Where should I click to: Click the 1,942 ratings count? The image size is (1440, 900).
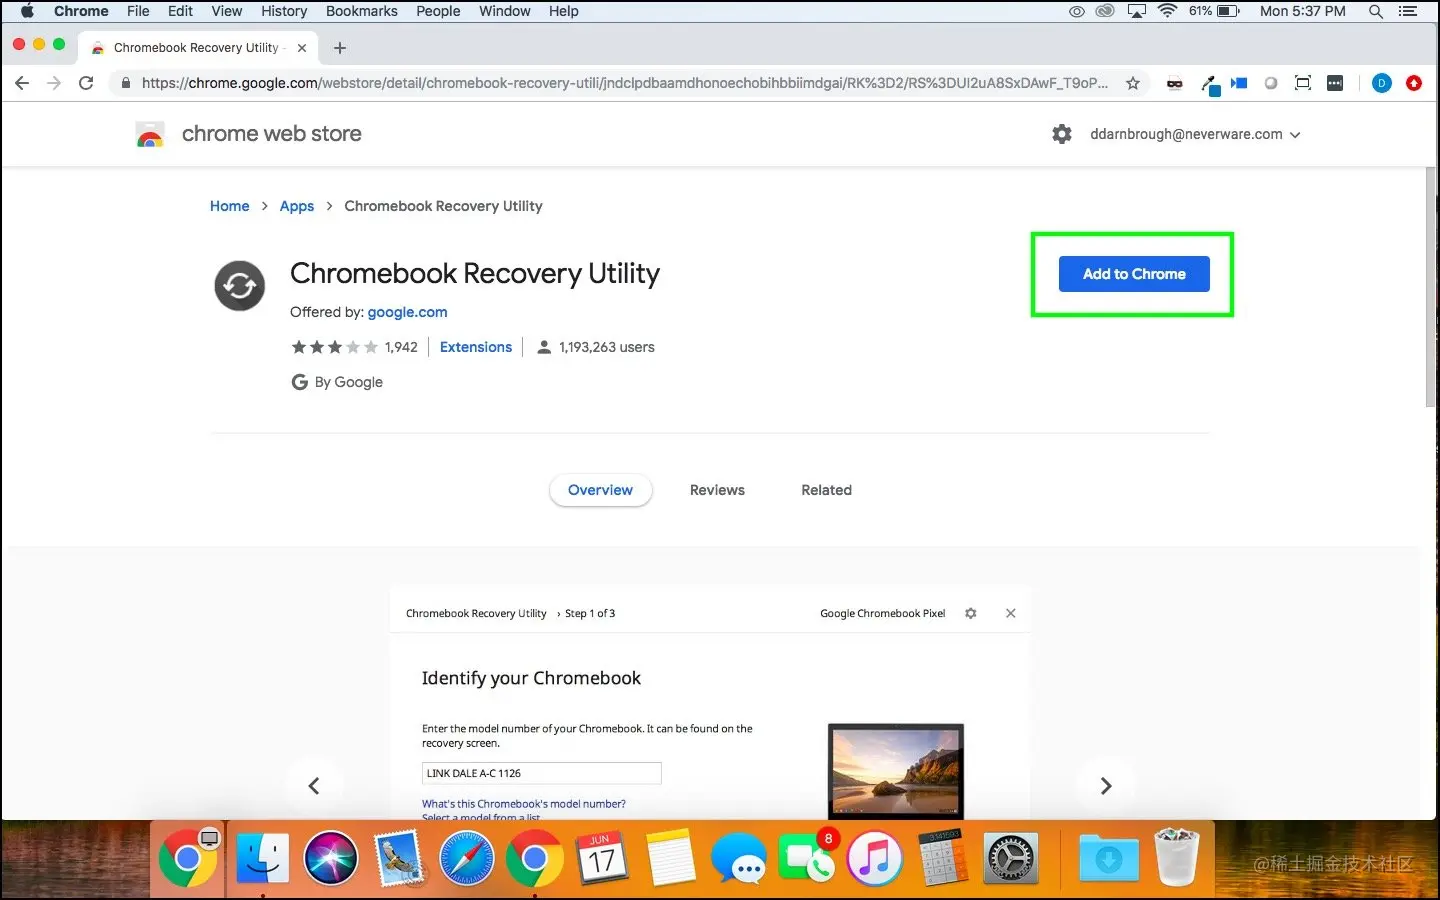401,347
